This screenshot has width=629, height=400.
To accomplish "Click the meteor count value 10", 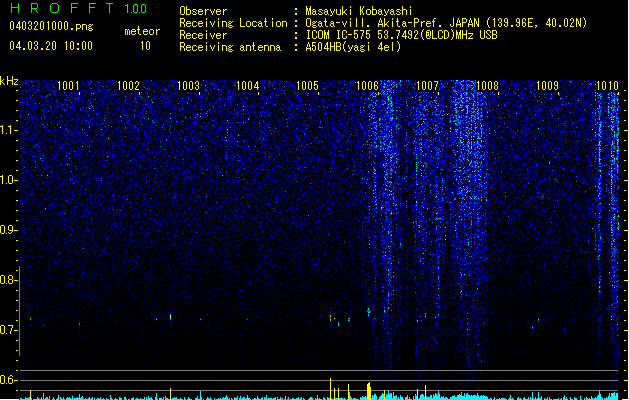I will click(x=145, y=46).
